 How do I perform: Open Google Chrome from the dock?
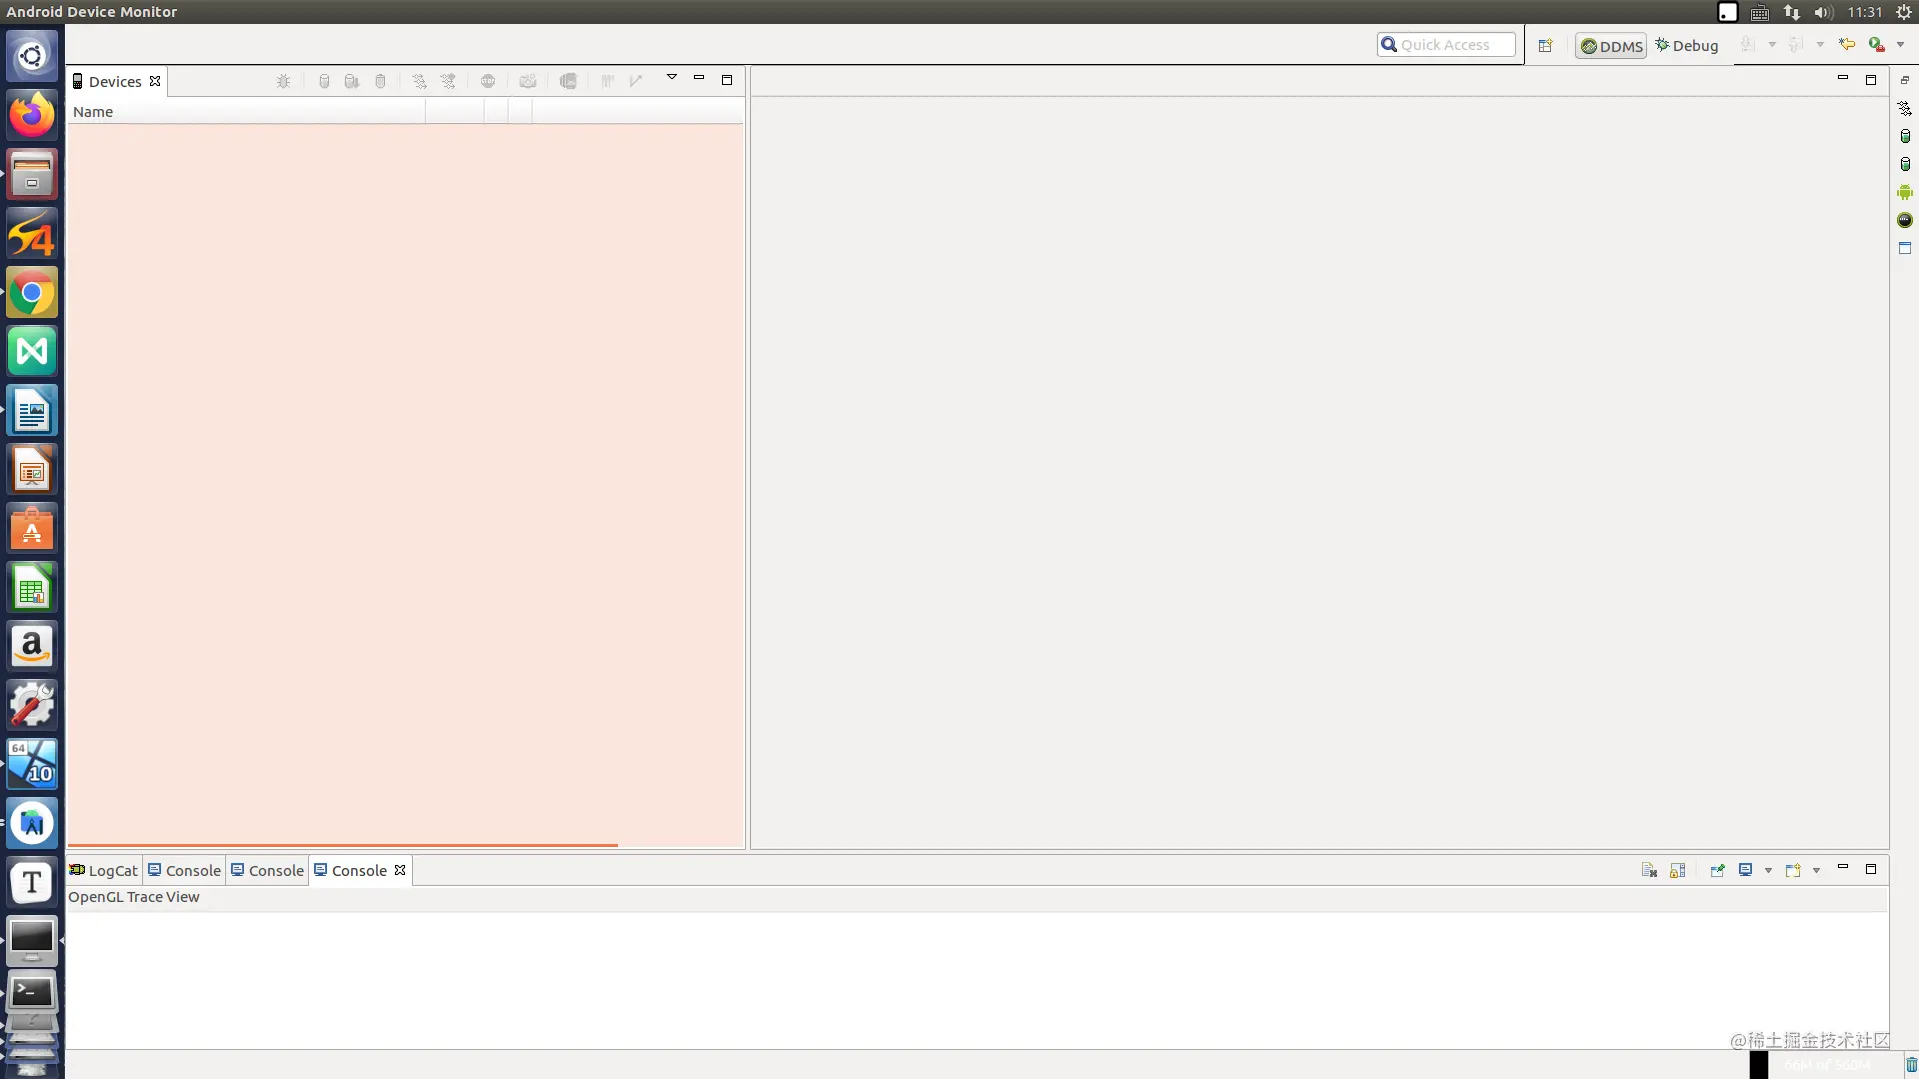click(32, 293)
